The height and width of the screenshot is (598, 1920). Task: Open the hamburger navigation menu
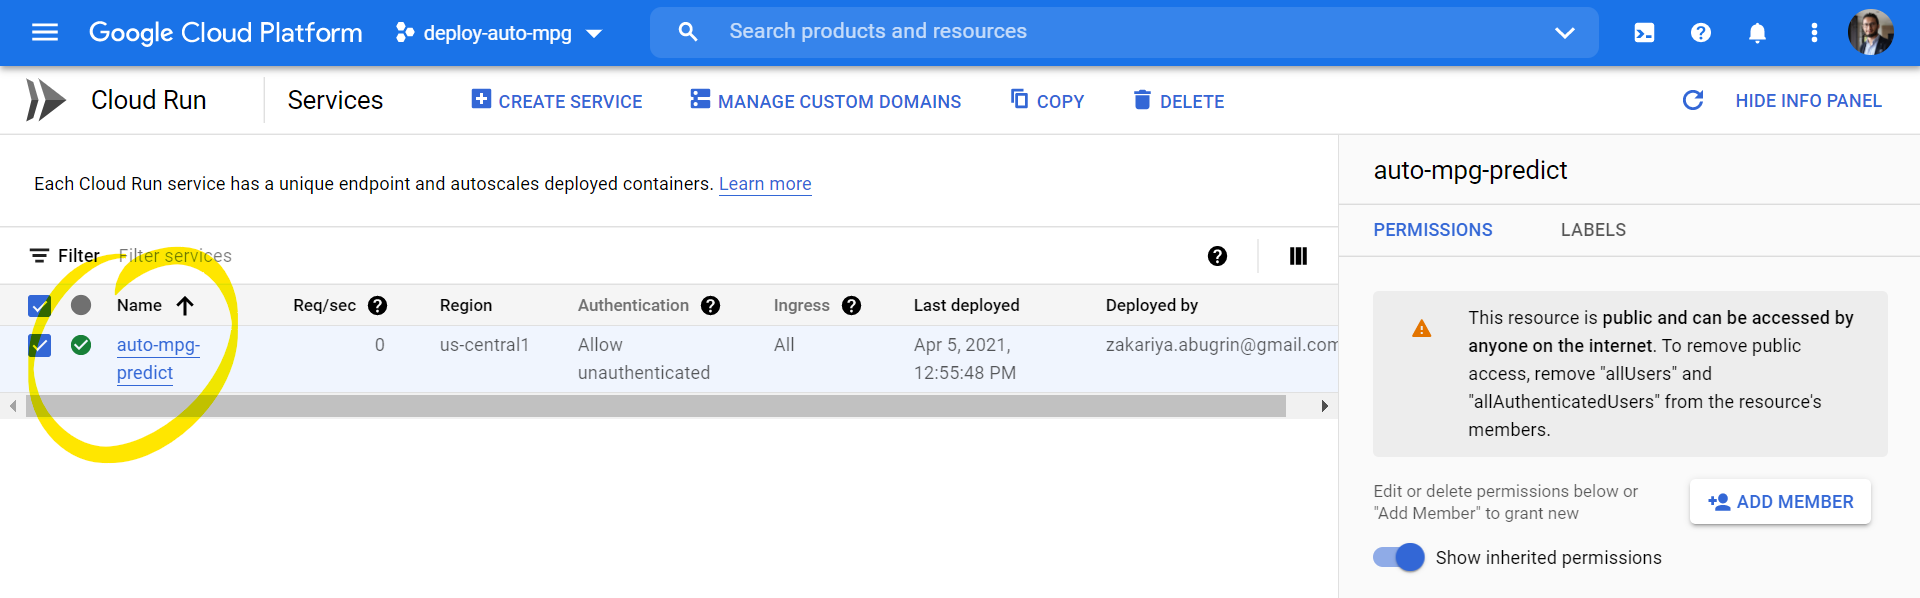45,32
